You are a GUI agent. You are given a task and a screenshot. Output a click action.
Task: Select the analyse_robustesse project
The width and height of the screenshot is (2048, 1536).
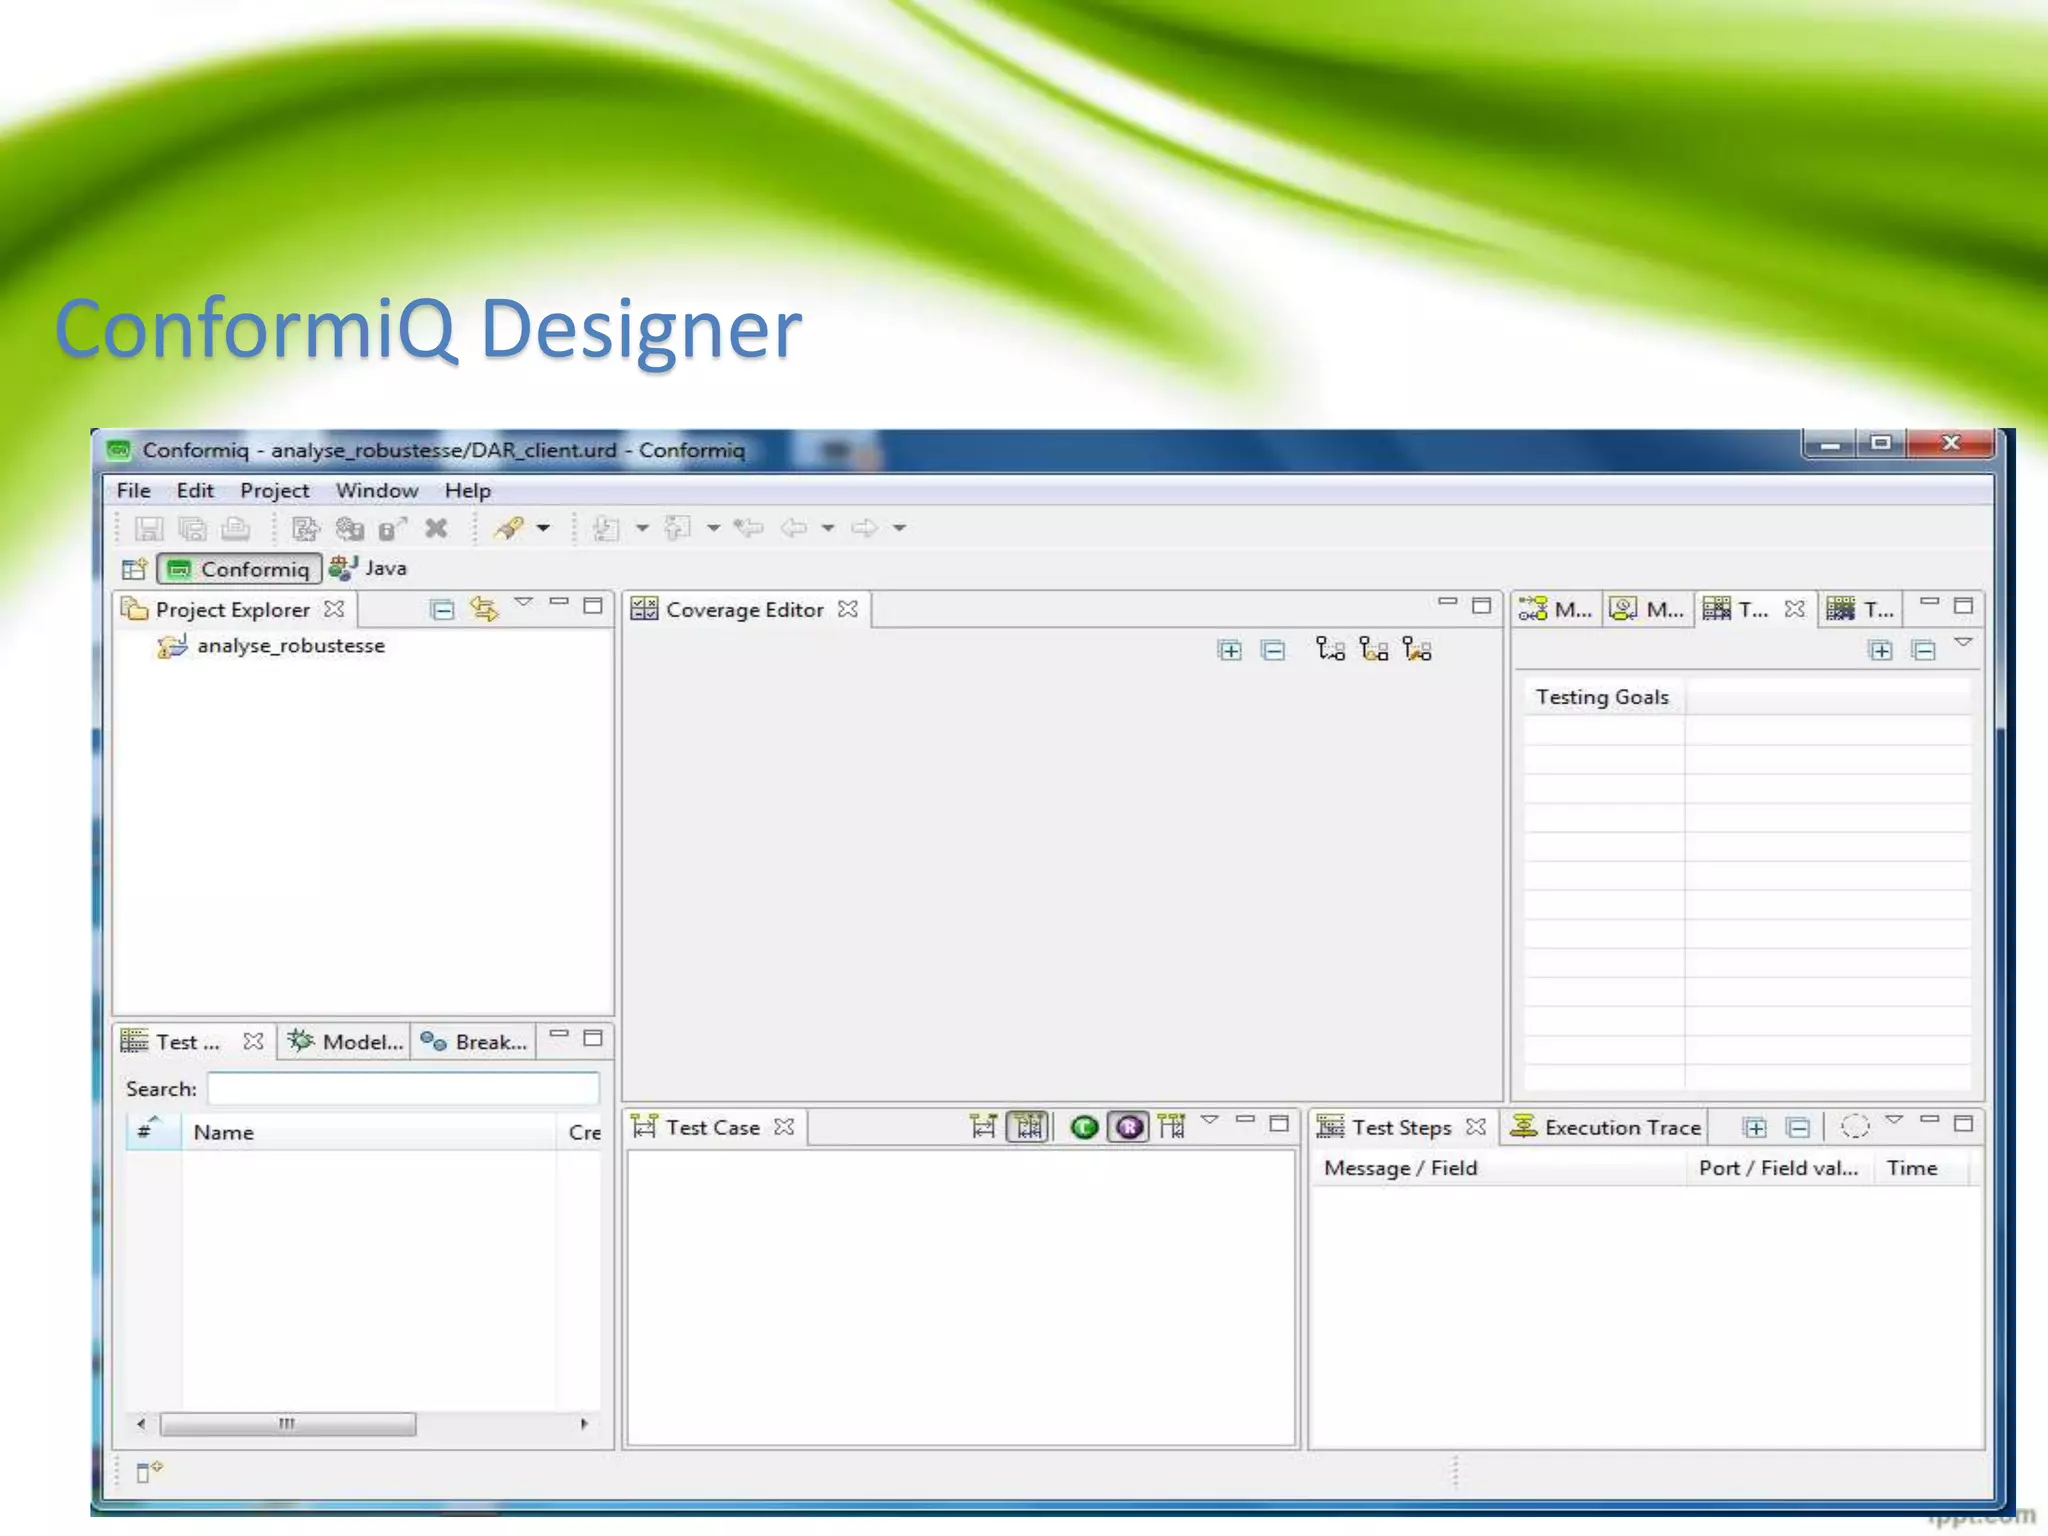pos(271,646)
